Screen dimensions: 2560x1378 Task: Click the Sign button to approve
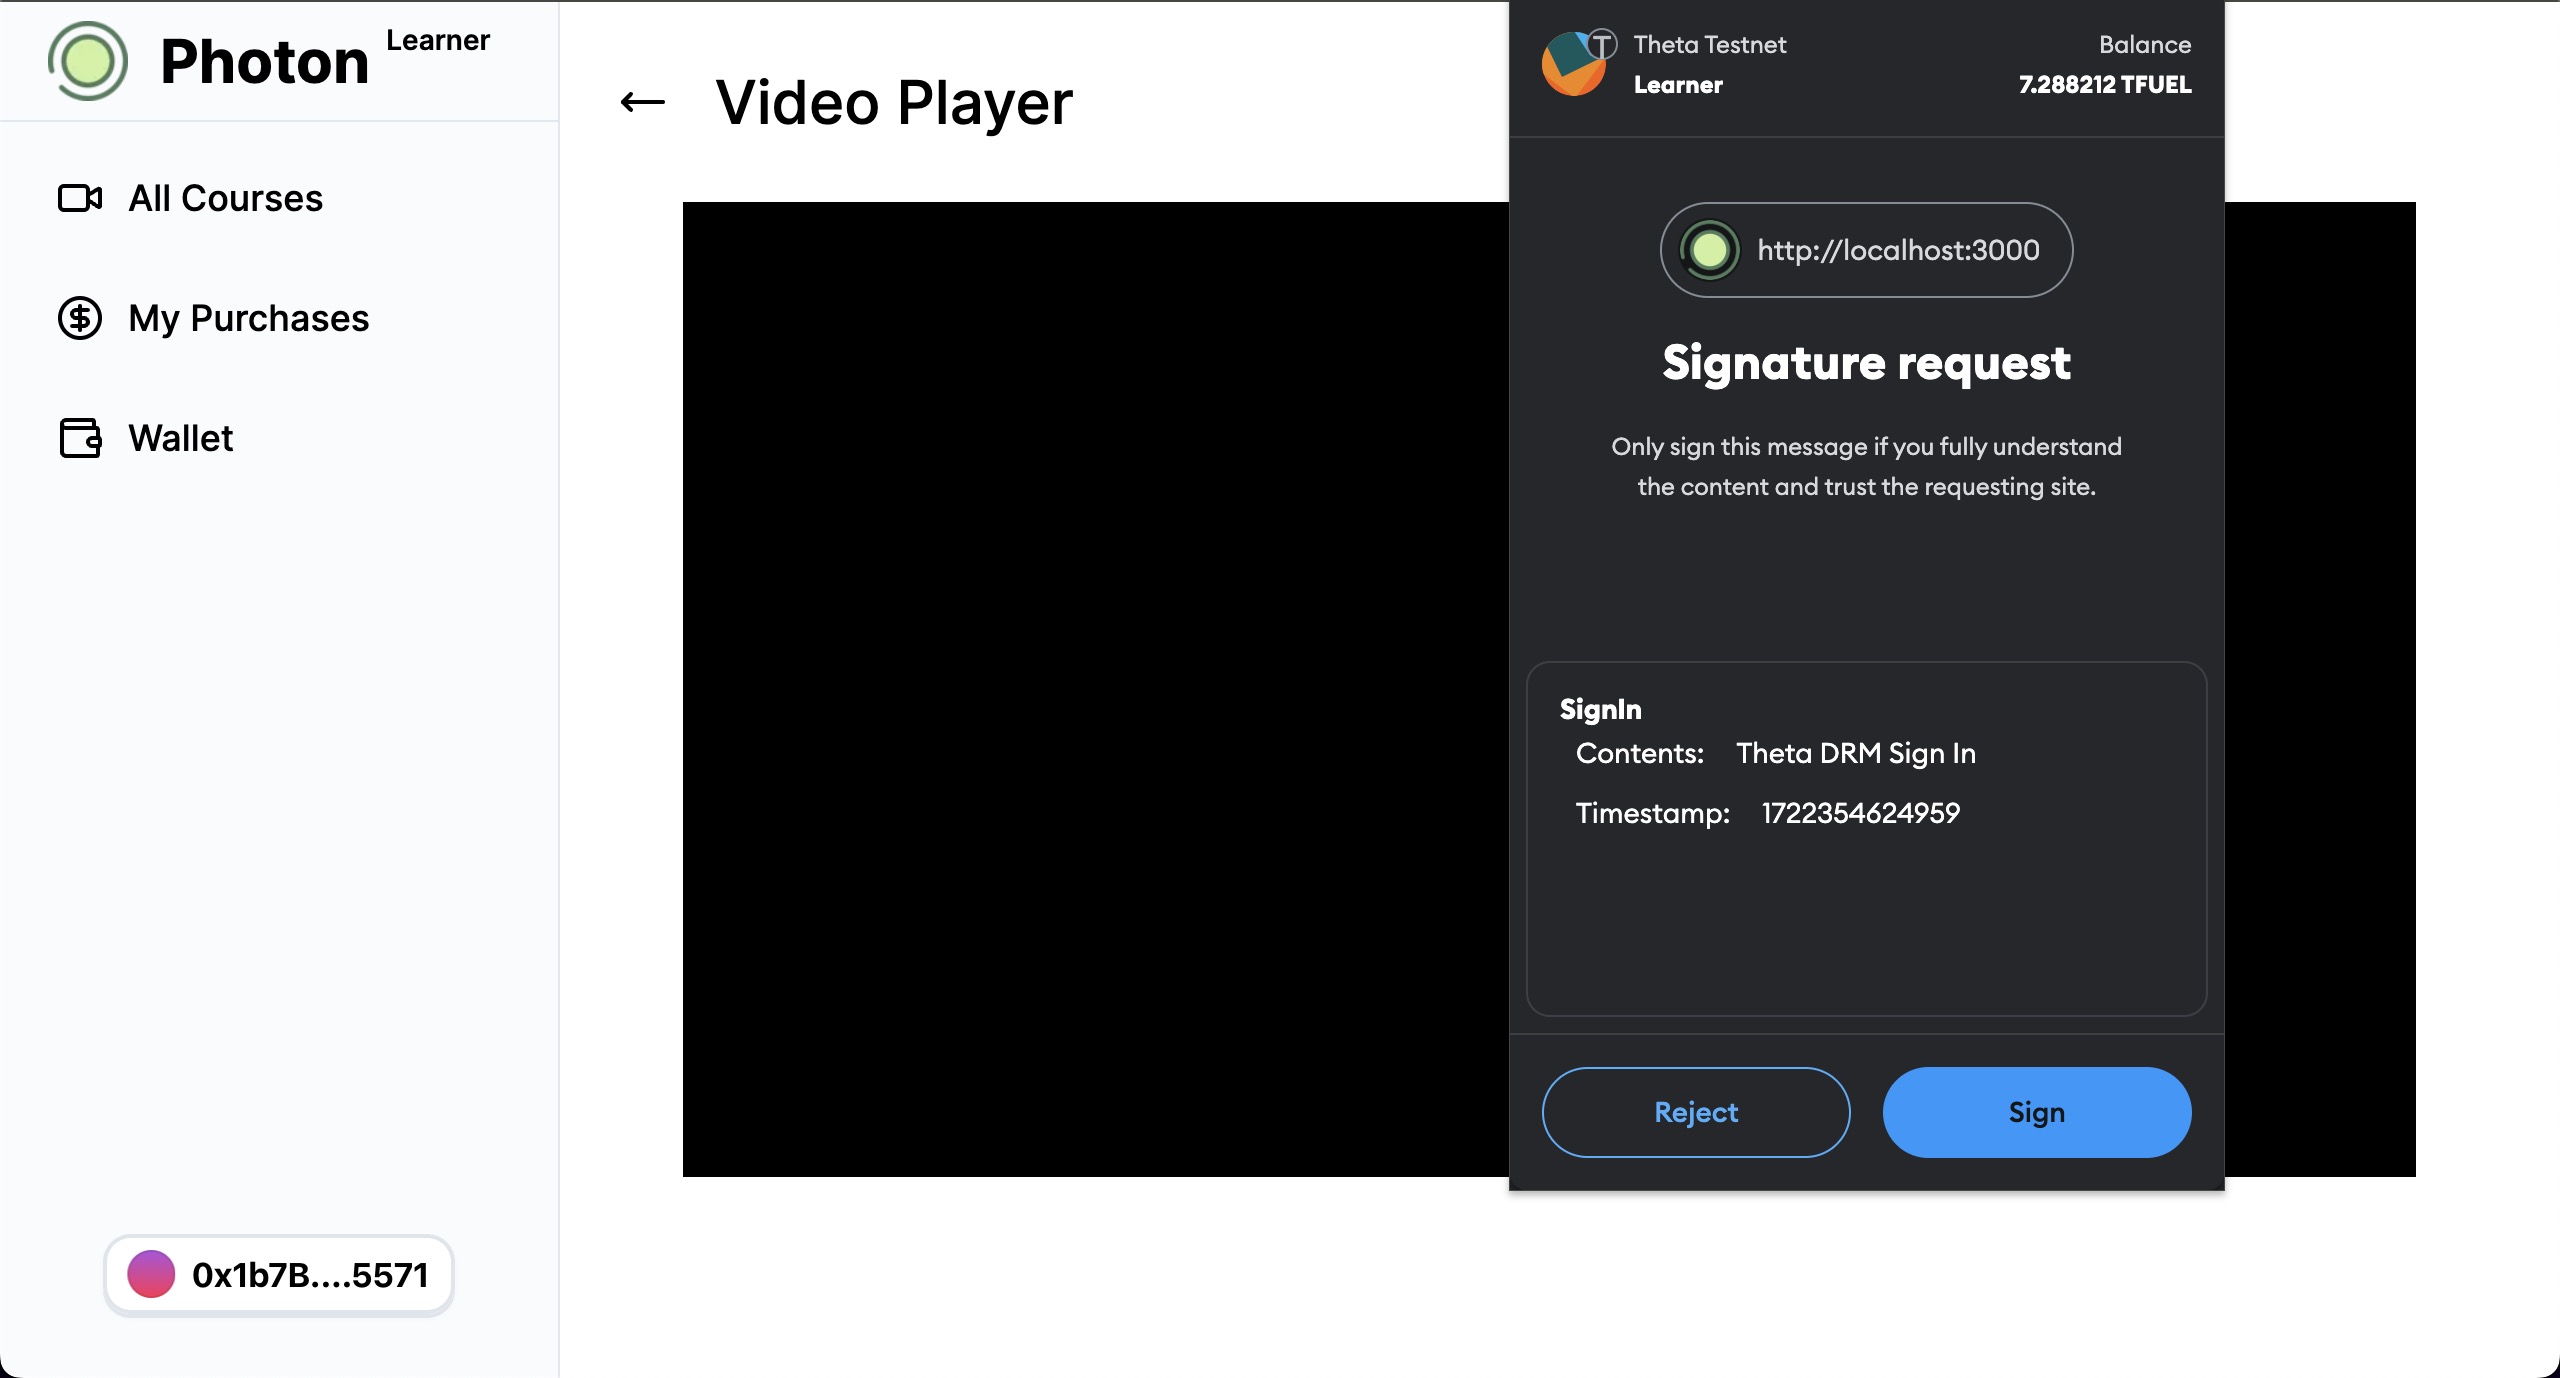(x=2036, y=1112)
